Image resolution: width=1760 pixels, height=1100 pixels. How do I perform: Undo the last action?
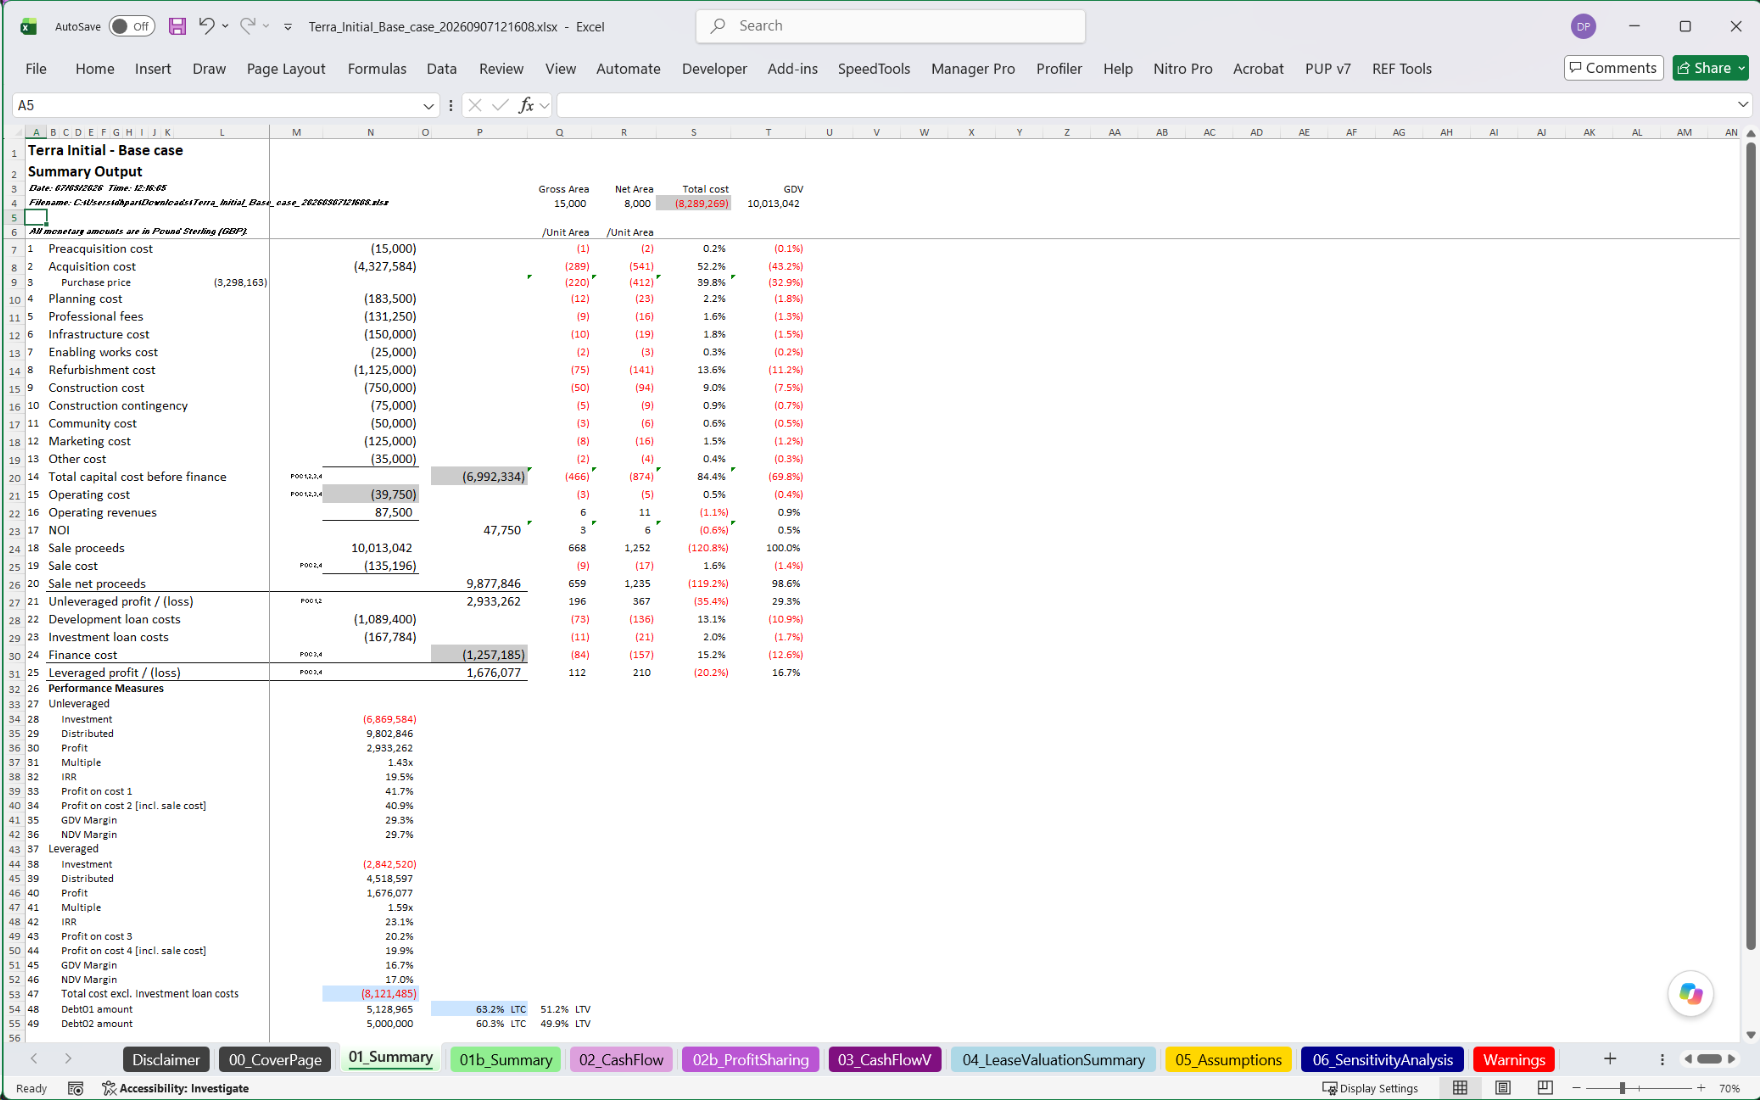(206, 26)
